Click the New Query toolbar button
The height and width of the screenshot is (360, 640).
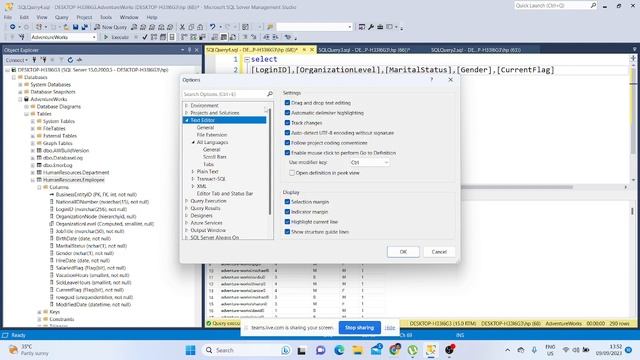(111, 27)
